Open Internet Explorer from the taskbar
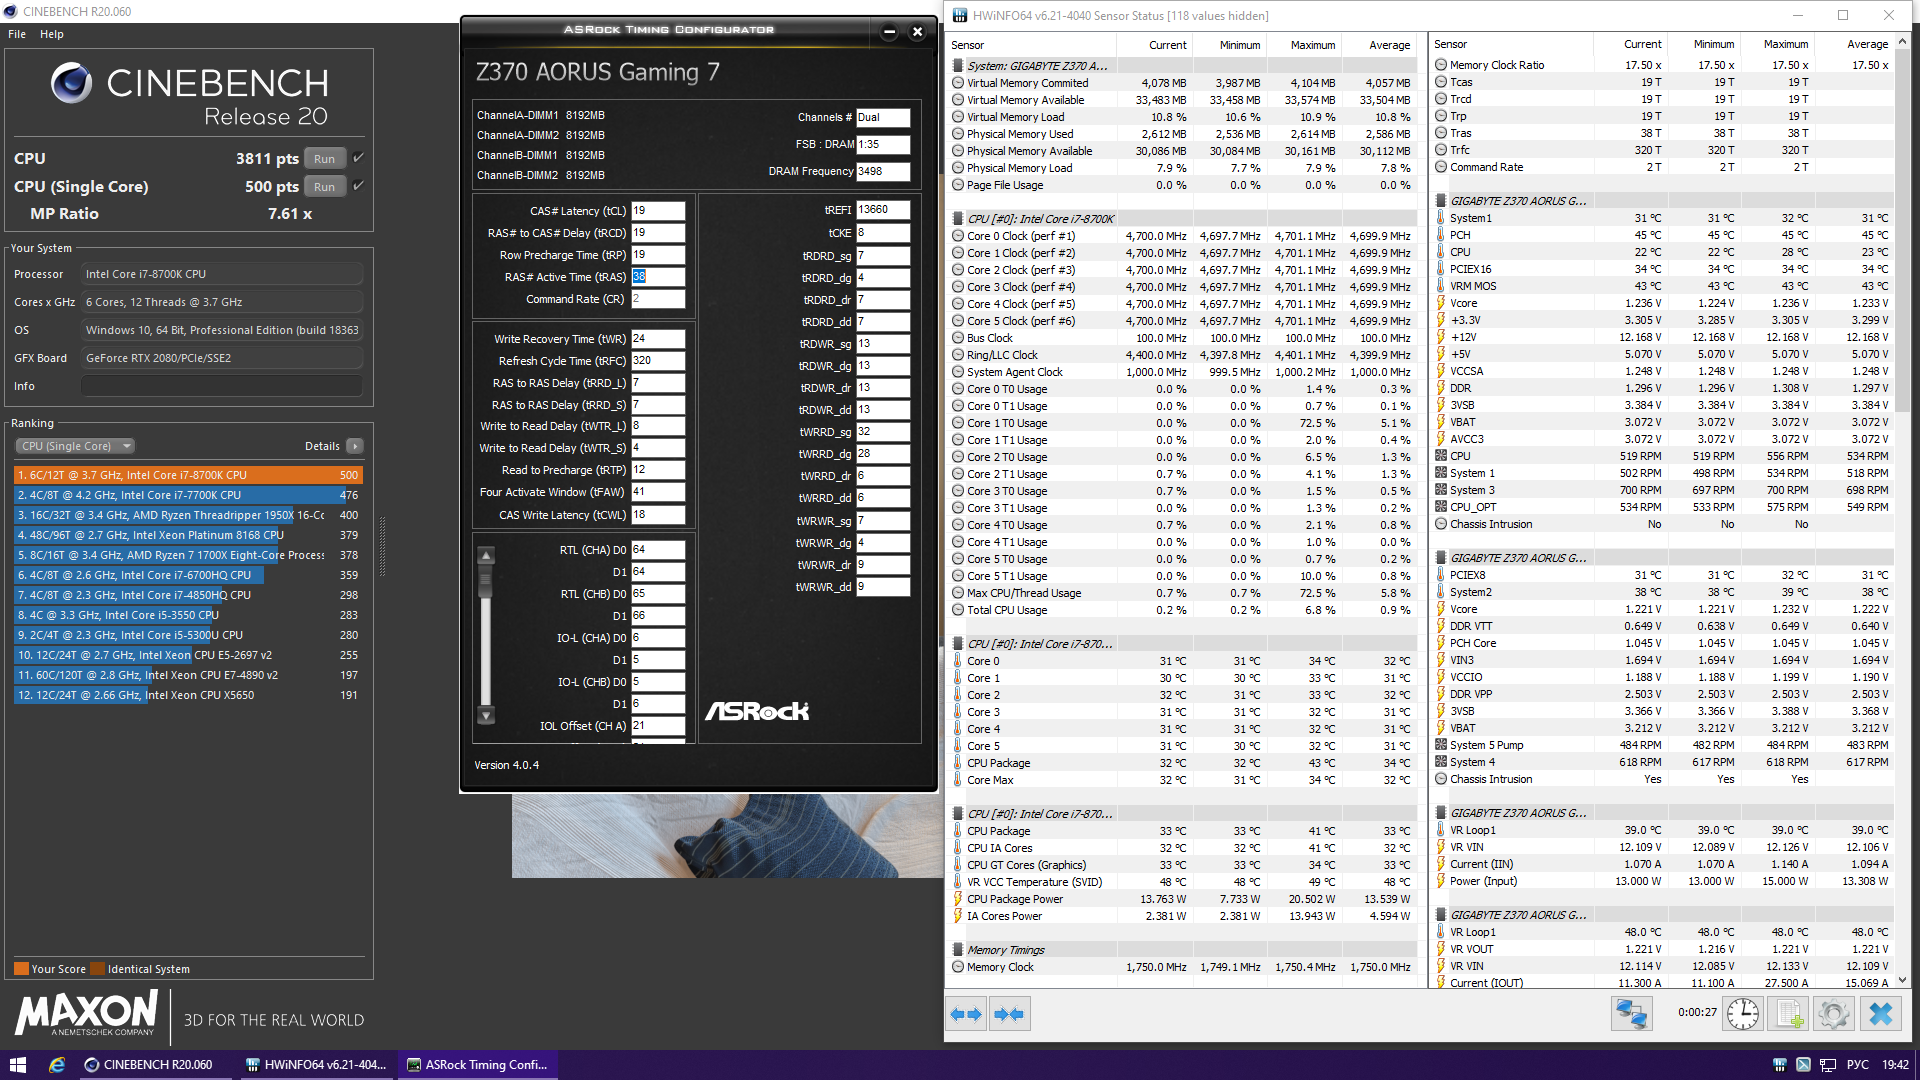This screenshot has width=1920, height=1080. 57,1065
